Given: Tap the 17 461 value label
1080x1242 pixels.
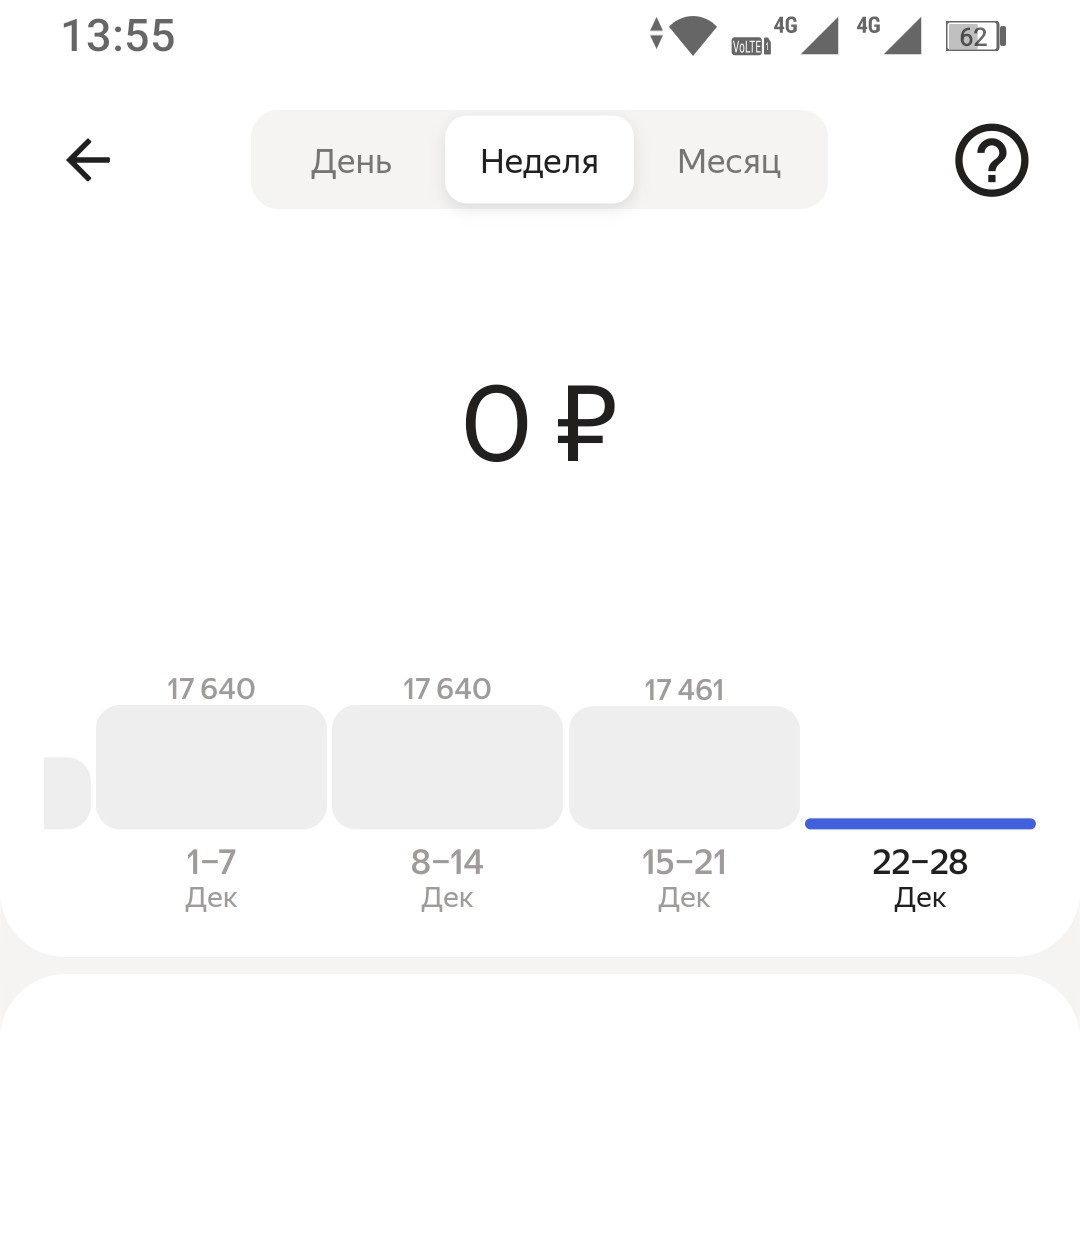Looking at the screenshot, I should (x=684, y=690).
